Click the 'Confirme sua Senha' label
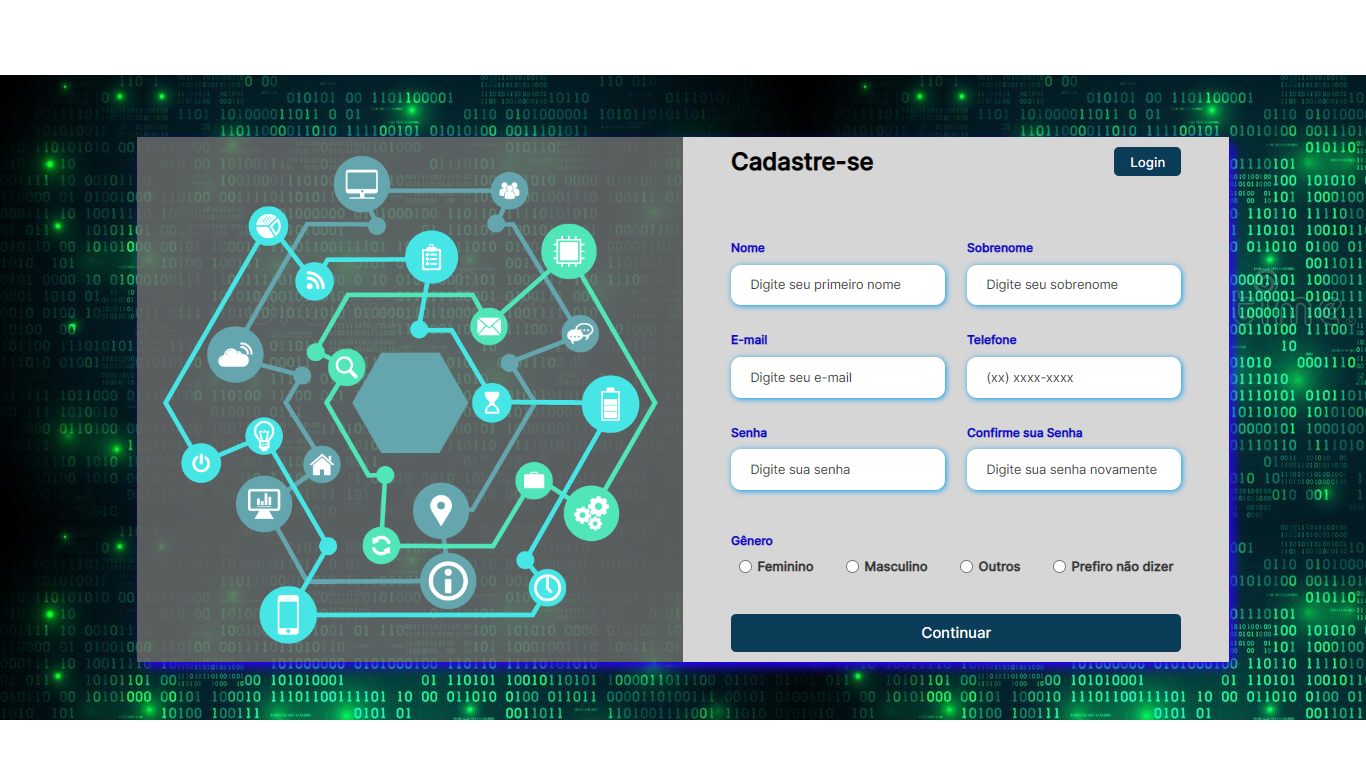Image resolution: width=1366 pixels, height=768 pixels. tap(1025, 433)
